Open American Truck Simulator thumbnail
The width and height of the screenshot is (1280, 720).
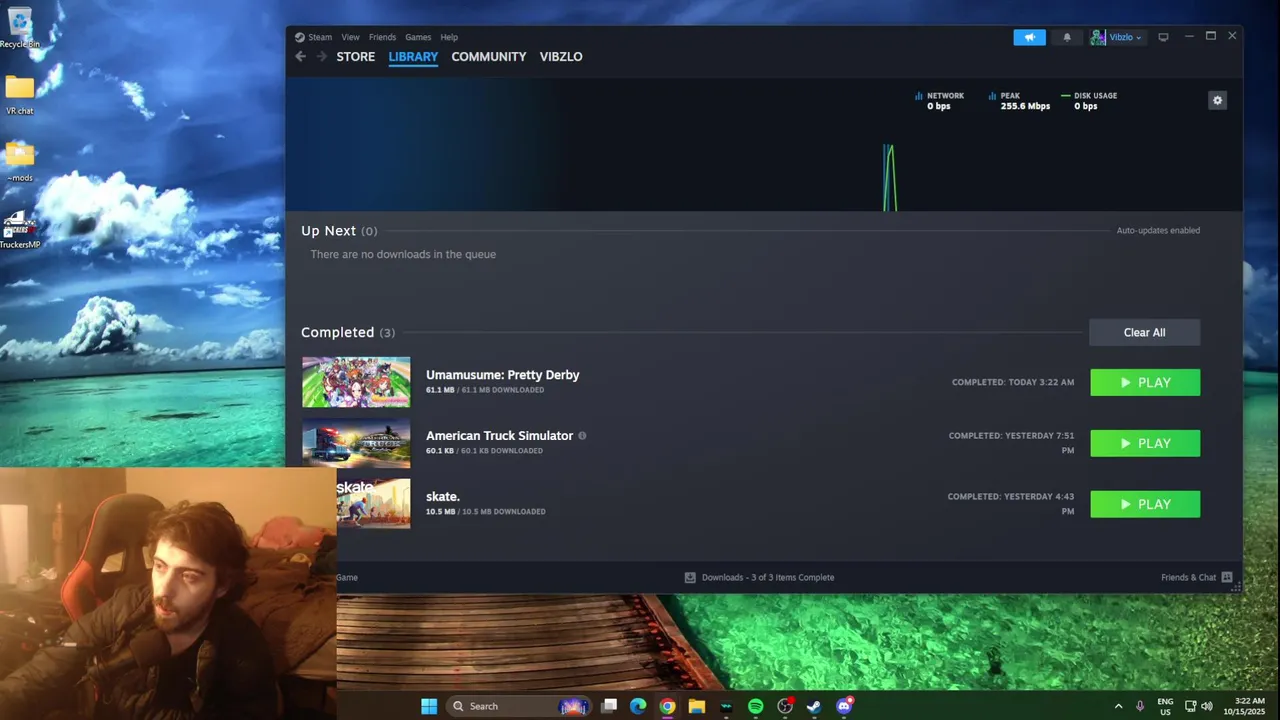356,443
